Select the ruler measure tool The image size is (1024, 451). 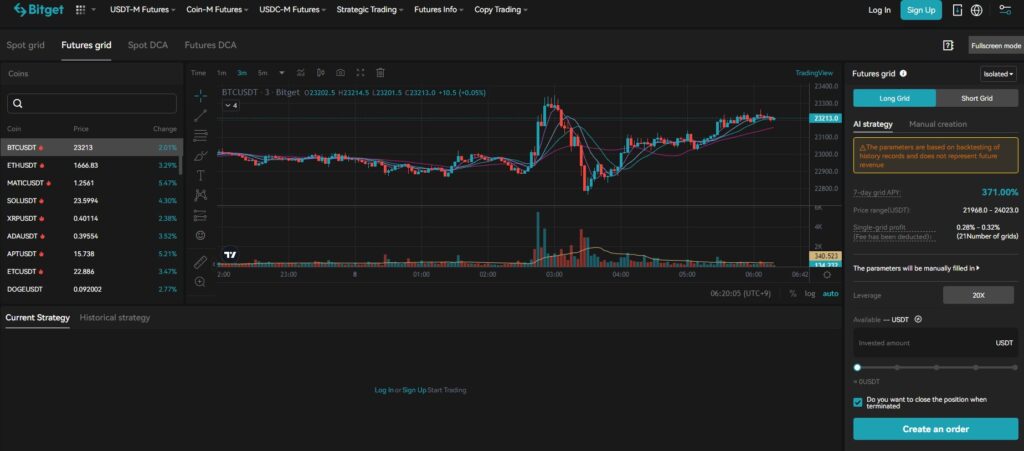pos(200,262)
